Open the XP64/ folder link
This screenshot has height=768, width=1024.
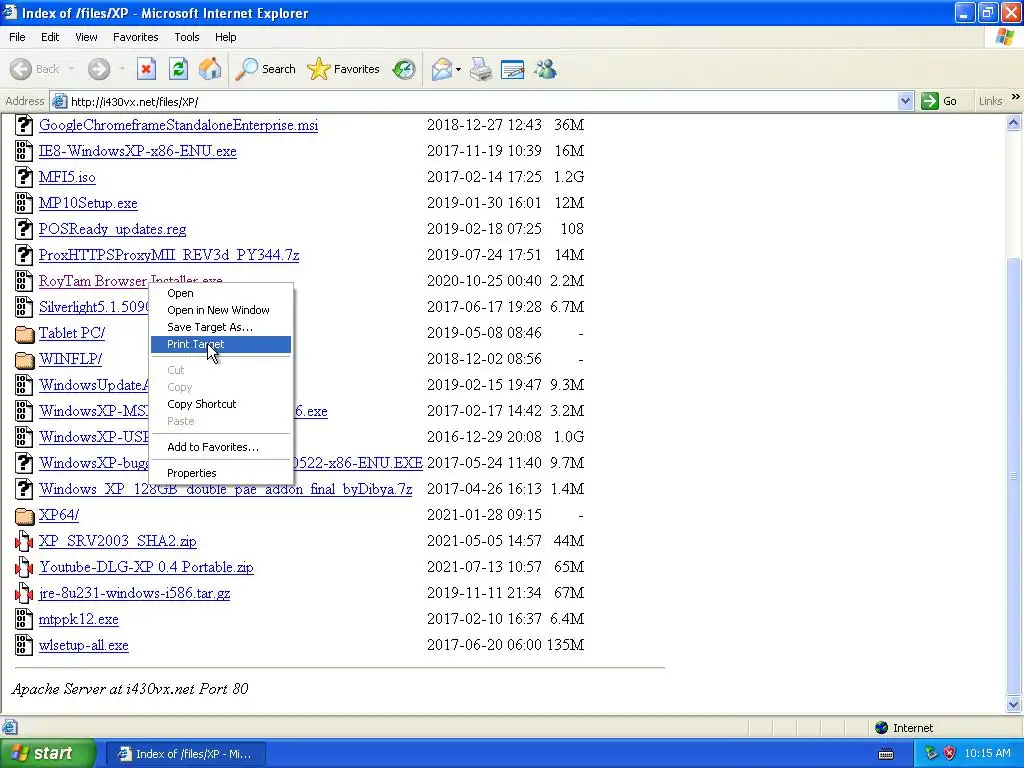pyautogui.click(x=59, y=515)
